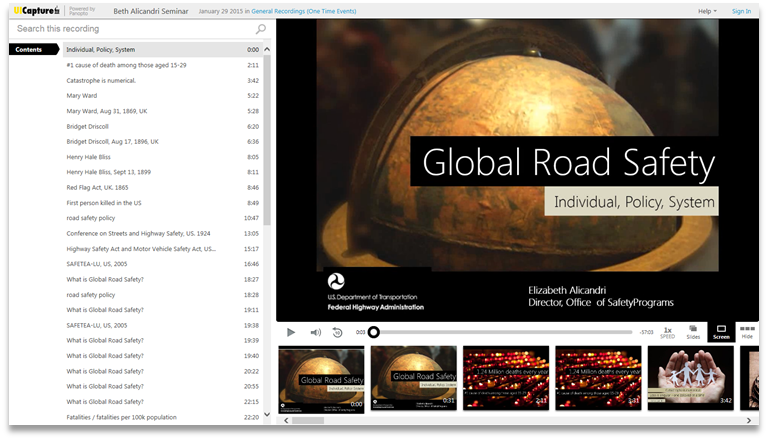Open the 1x playback speed control
The height and width of the screenshot is (440, 768).
coord(667,332)
